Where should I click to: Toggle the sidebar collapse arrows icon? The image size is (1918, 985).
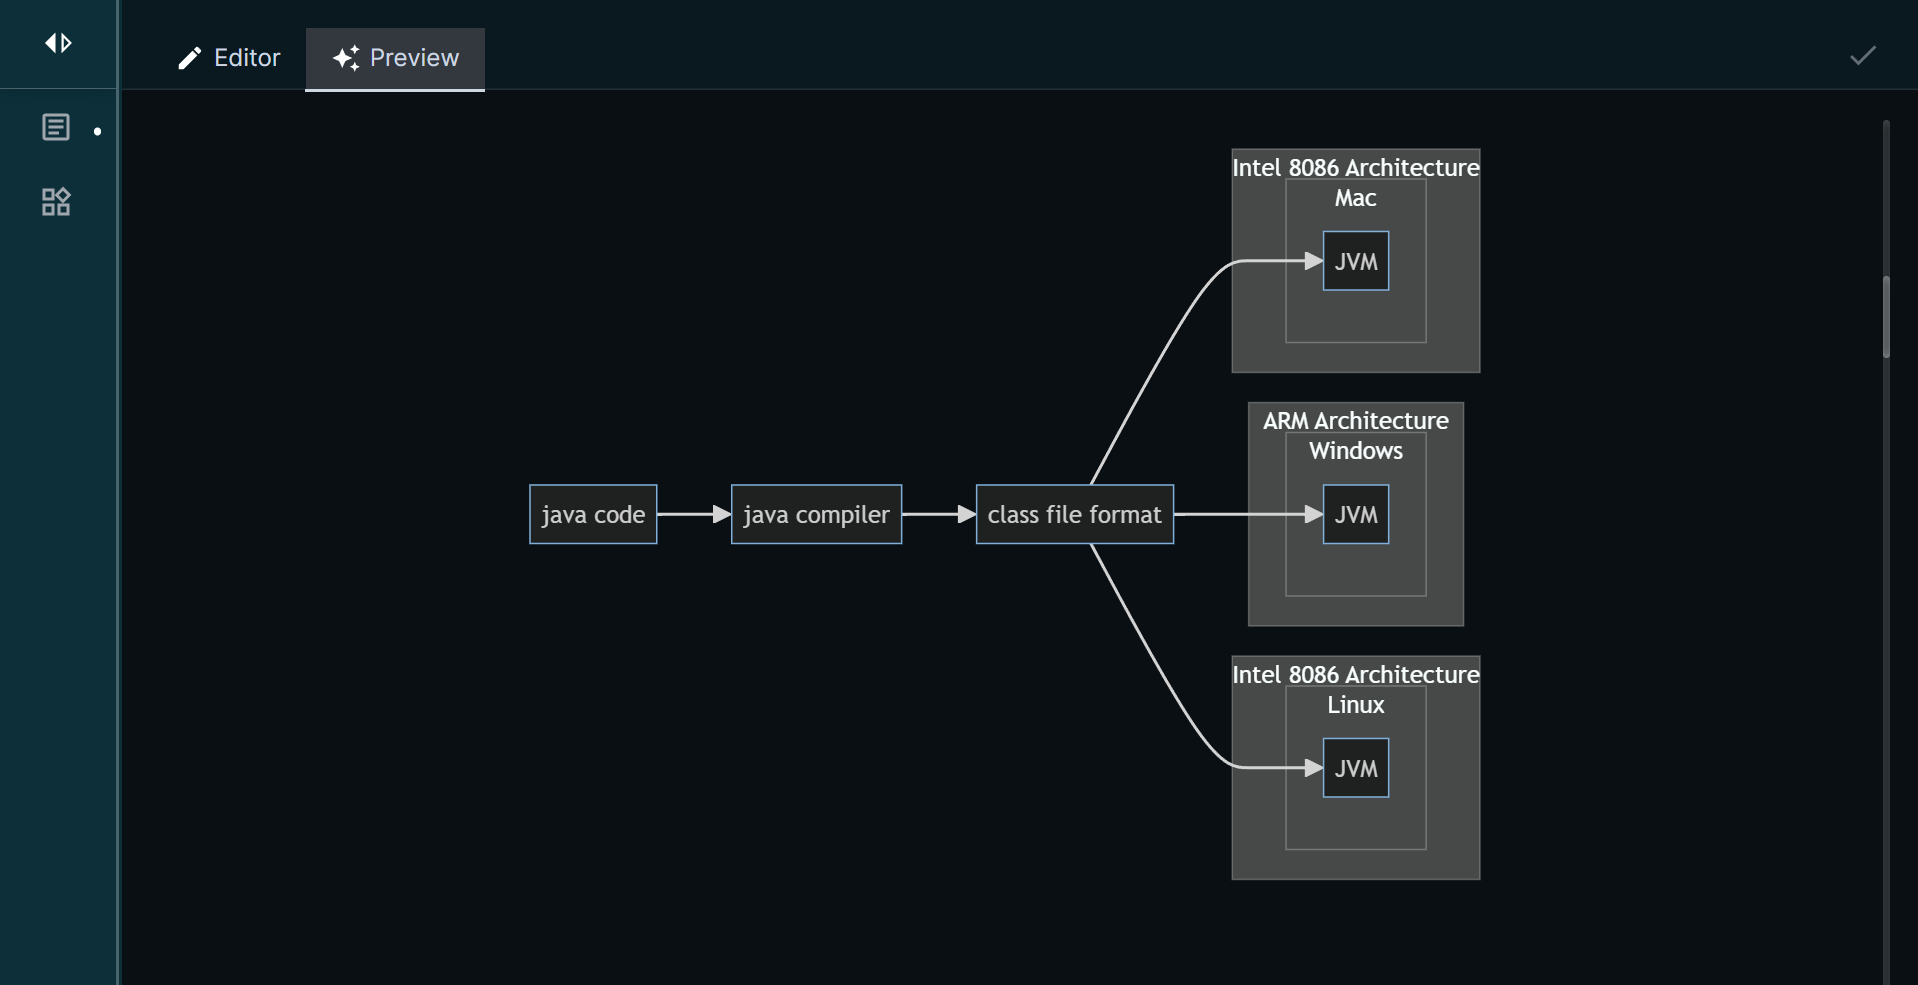tap(58, 43)
